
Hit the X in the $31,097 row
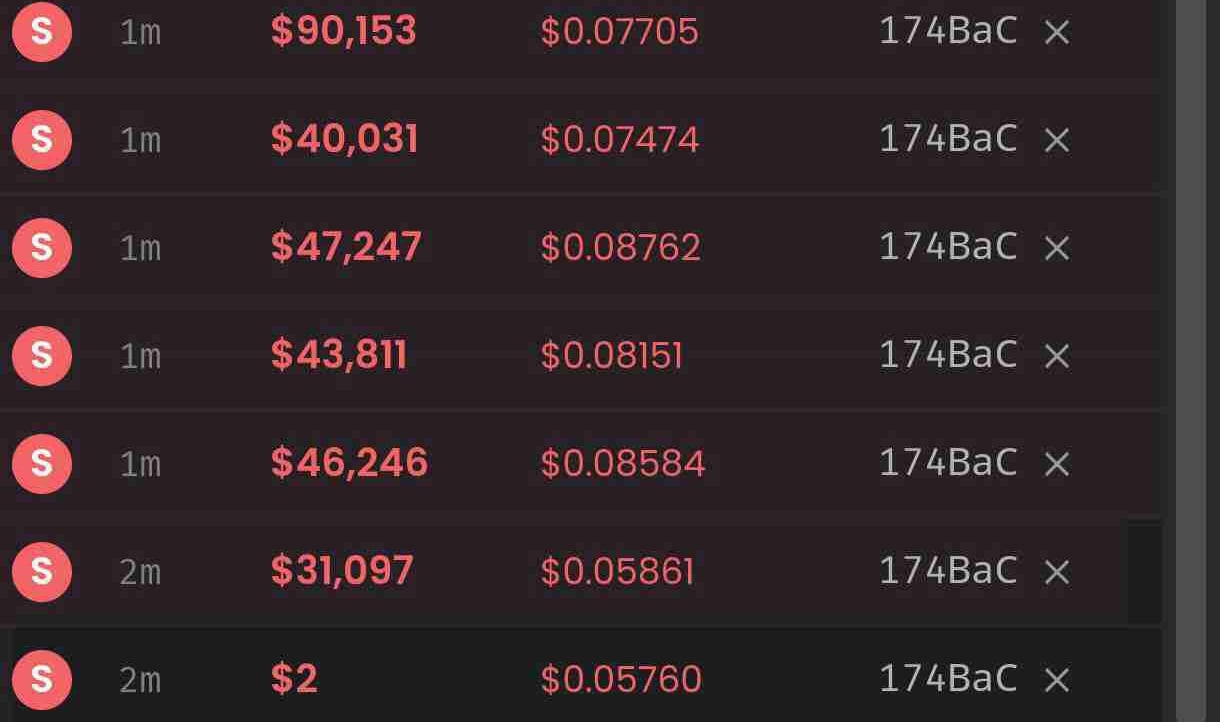(1057, 573)
